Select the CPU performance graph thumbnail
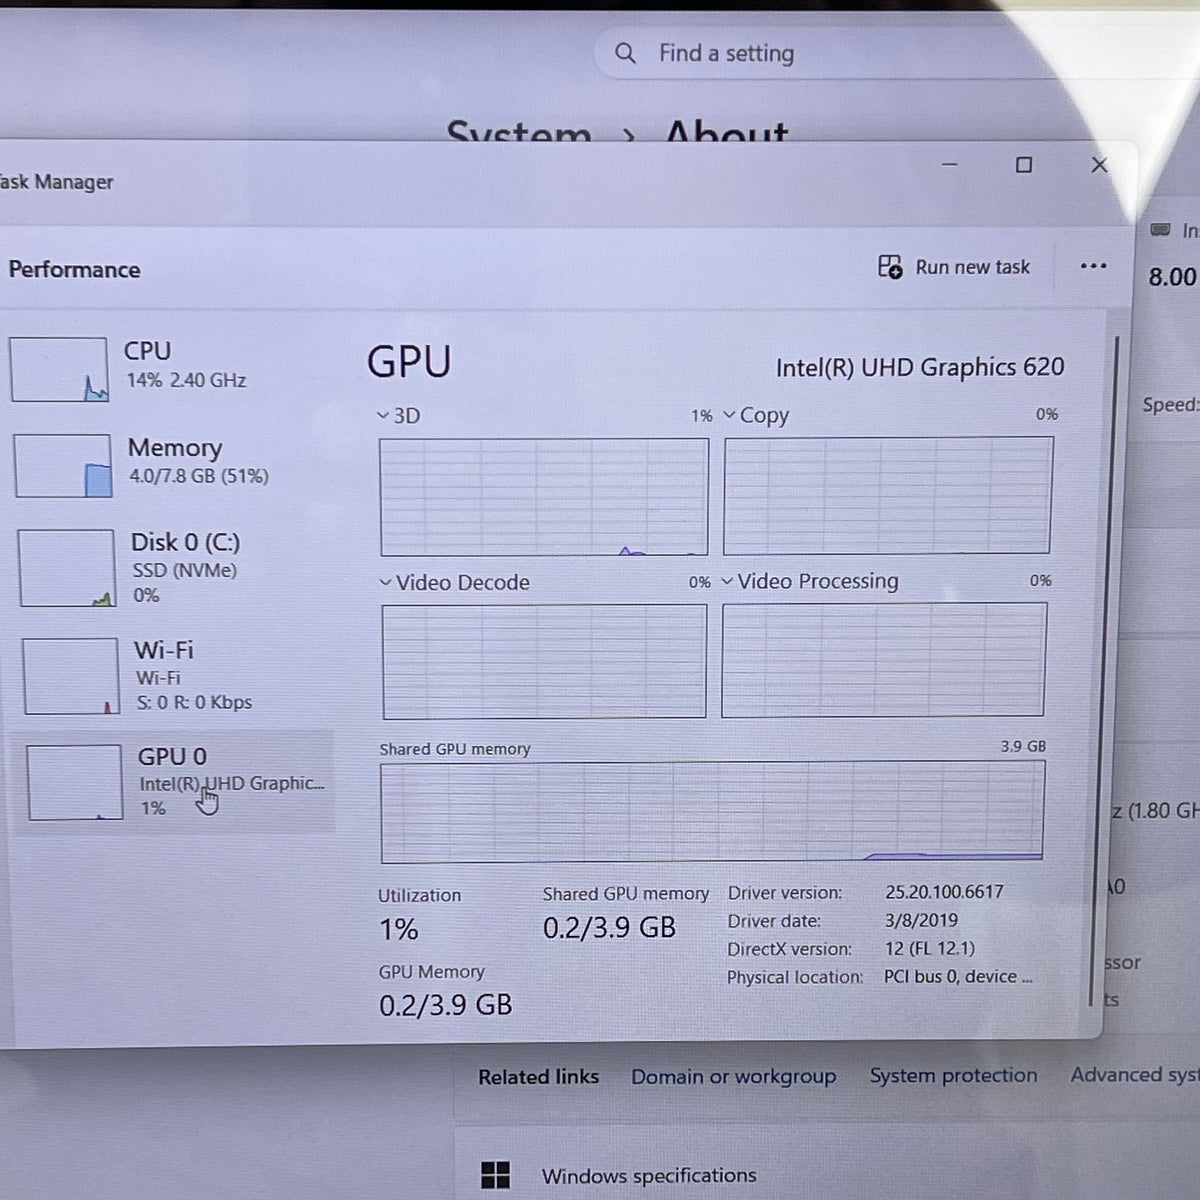The height and width of the screenshot is (1200, 1200). pyautogui.click(x=59, y=369)
